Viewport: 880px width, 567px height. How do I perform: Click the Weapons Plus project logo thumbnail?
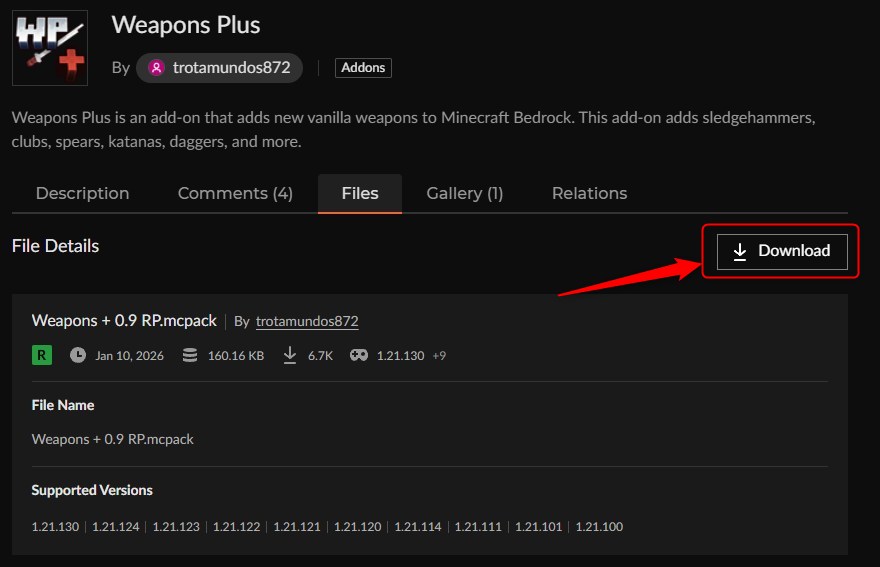pyautogui.click(x=49, y=48)
